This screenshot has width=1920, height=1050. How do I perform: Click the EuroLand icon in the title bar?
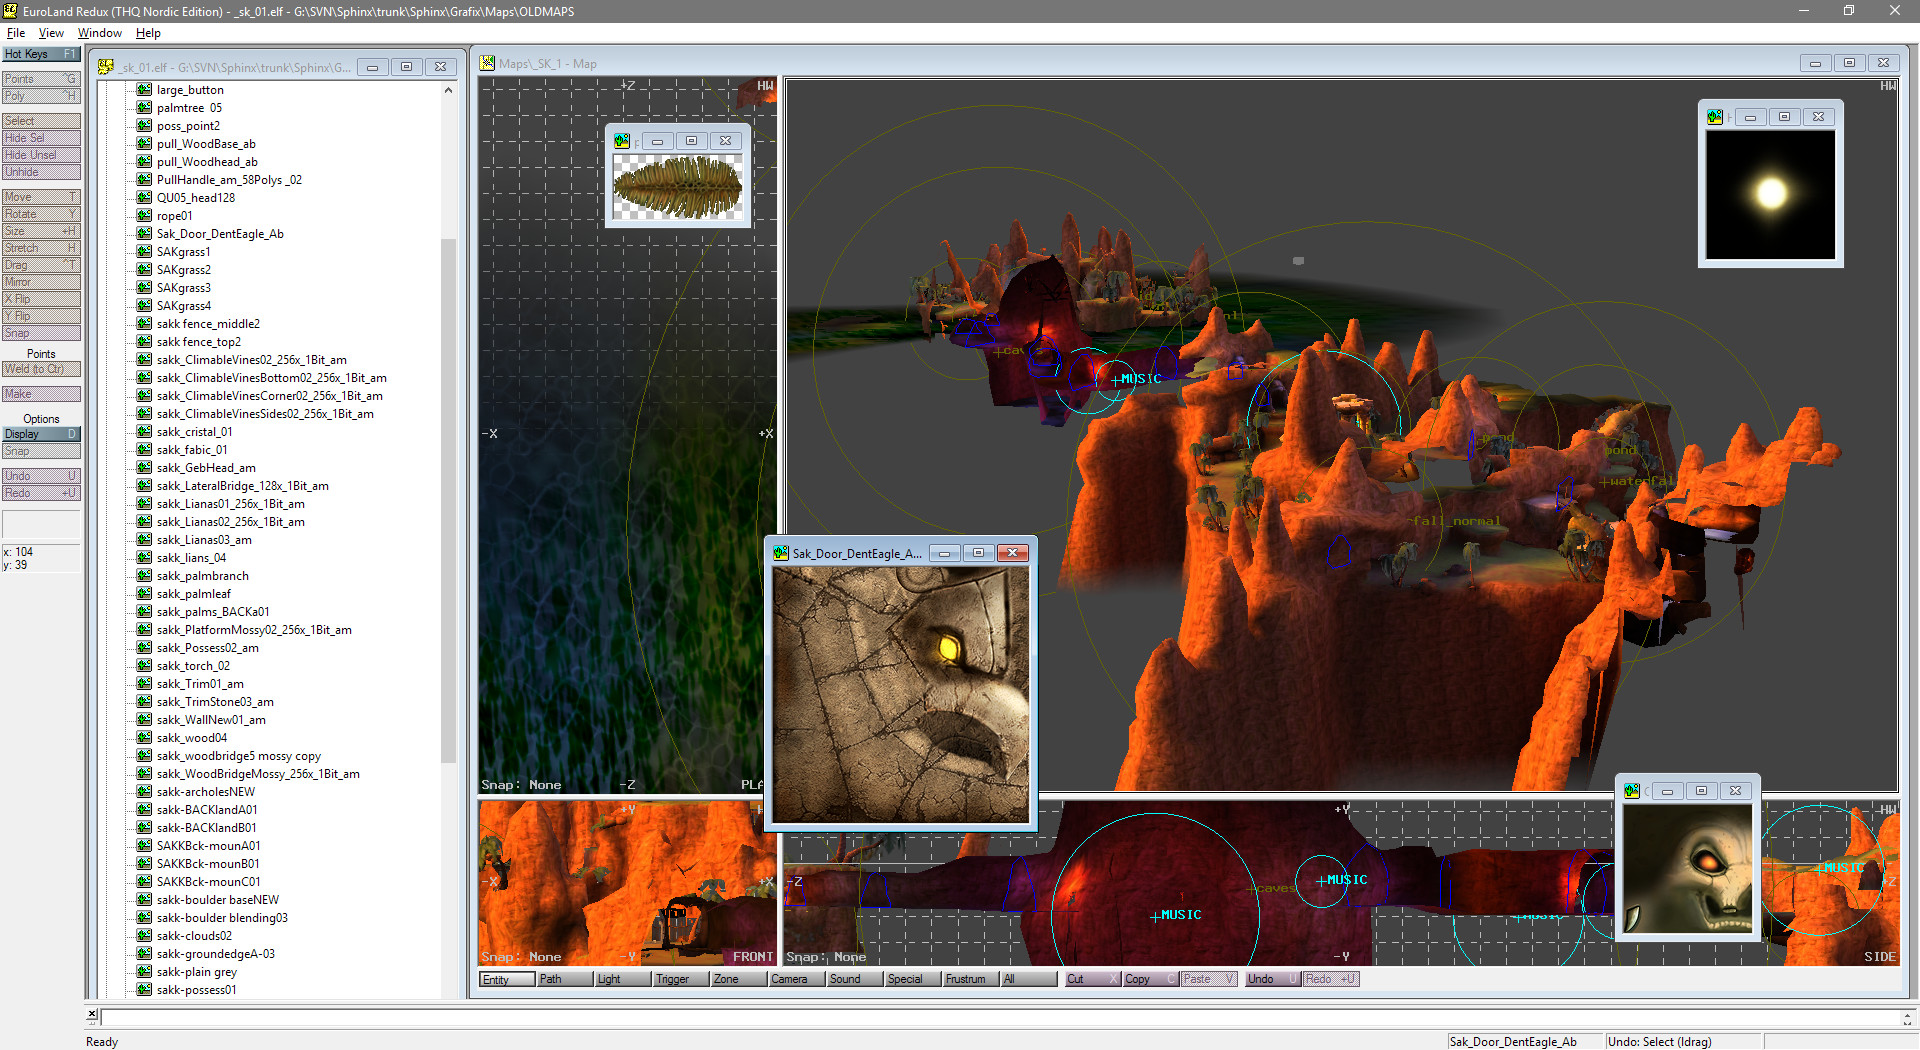coord(9,11)
